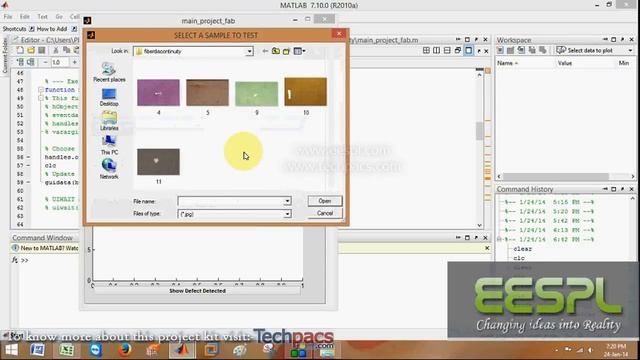
Task: Open the MATLAB File menu
Action: point(8,17)
